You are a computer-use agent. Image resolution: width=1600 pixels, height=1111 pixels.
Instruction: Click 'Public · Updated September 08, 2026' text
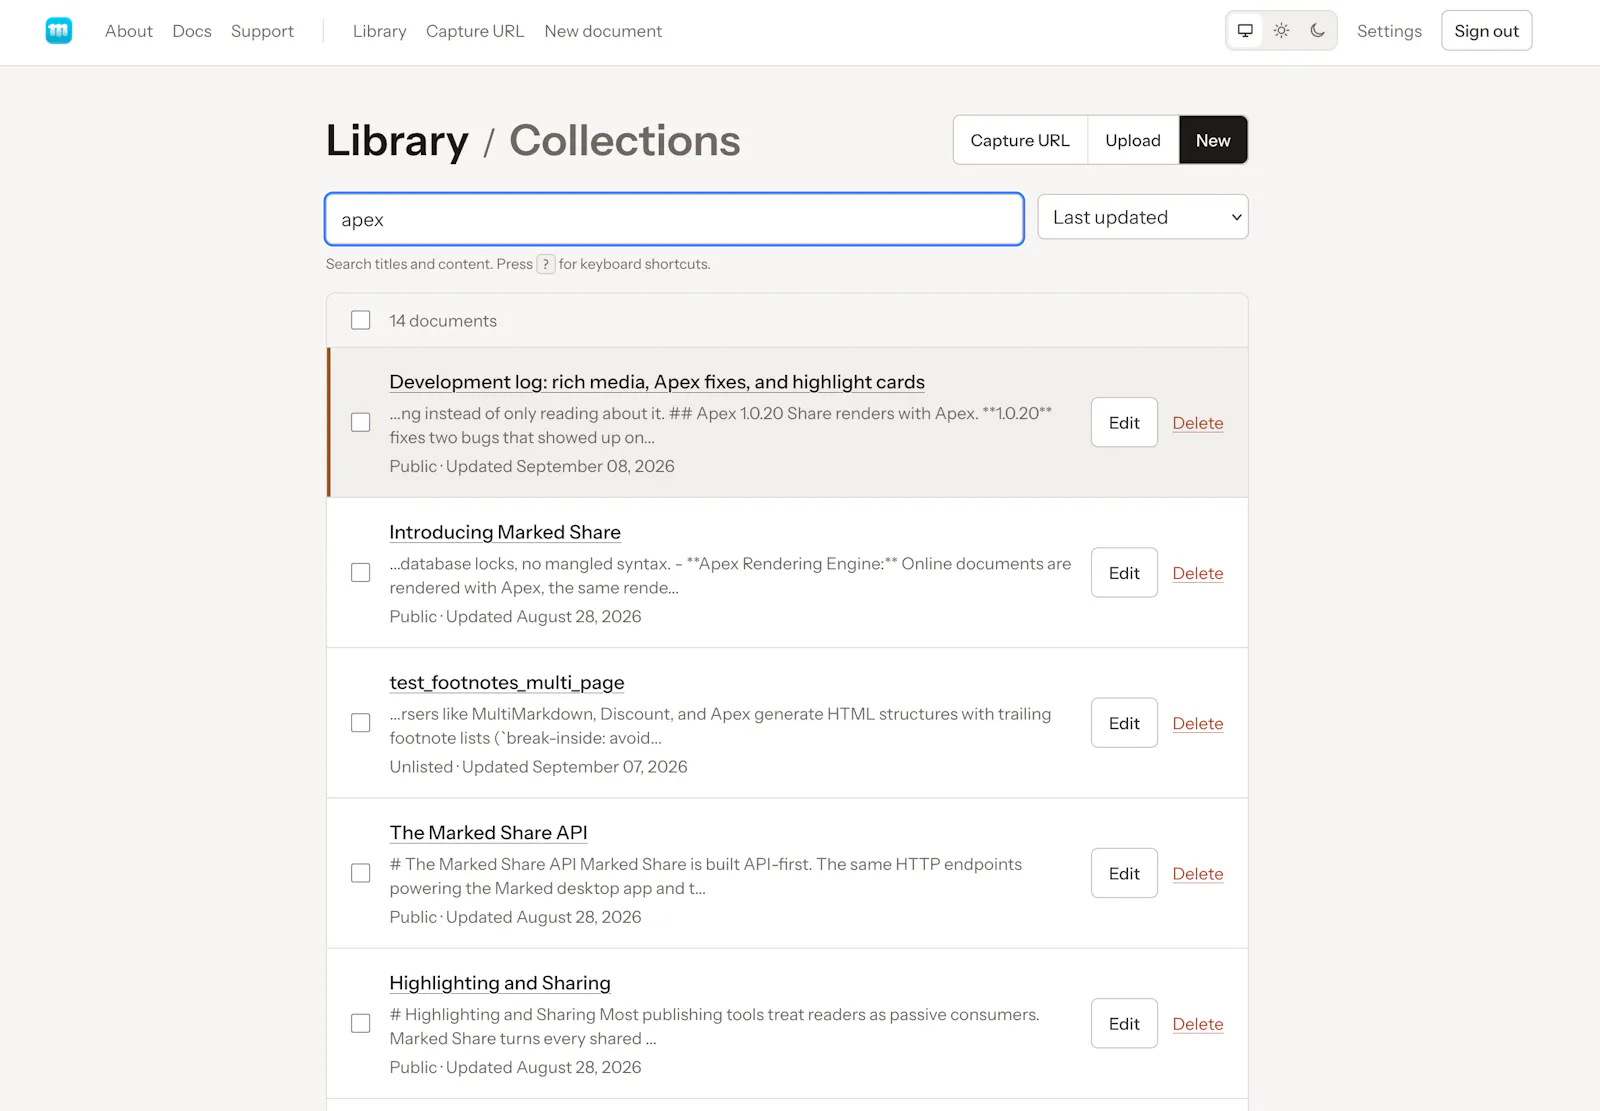click(x=532, y=466)
